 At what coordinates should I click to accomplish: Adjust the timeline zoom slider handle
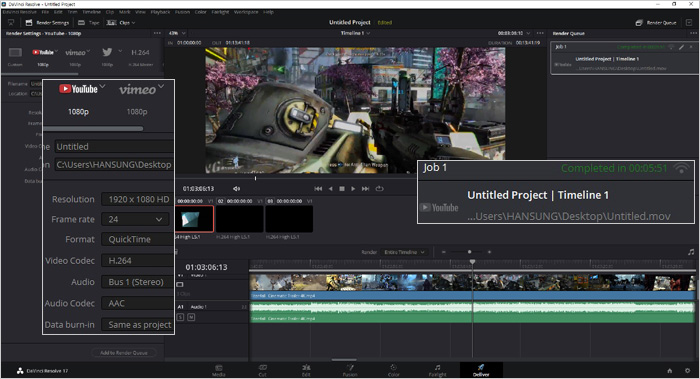click(470, 252)
